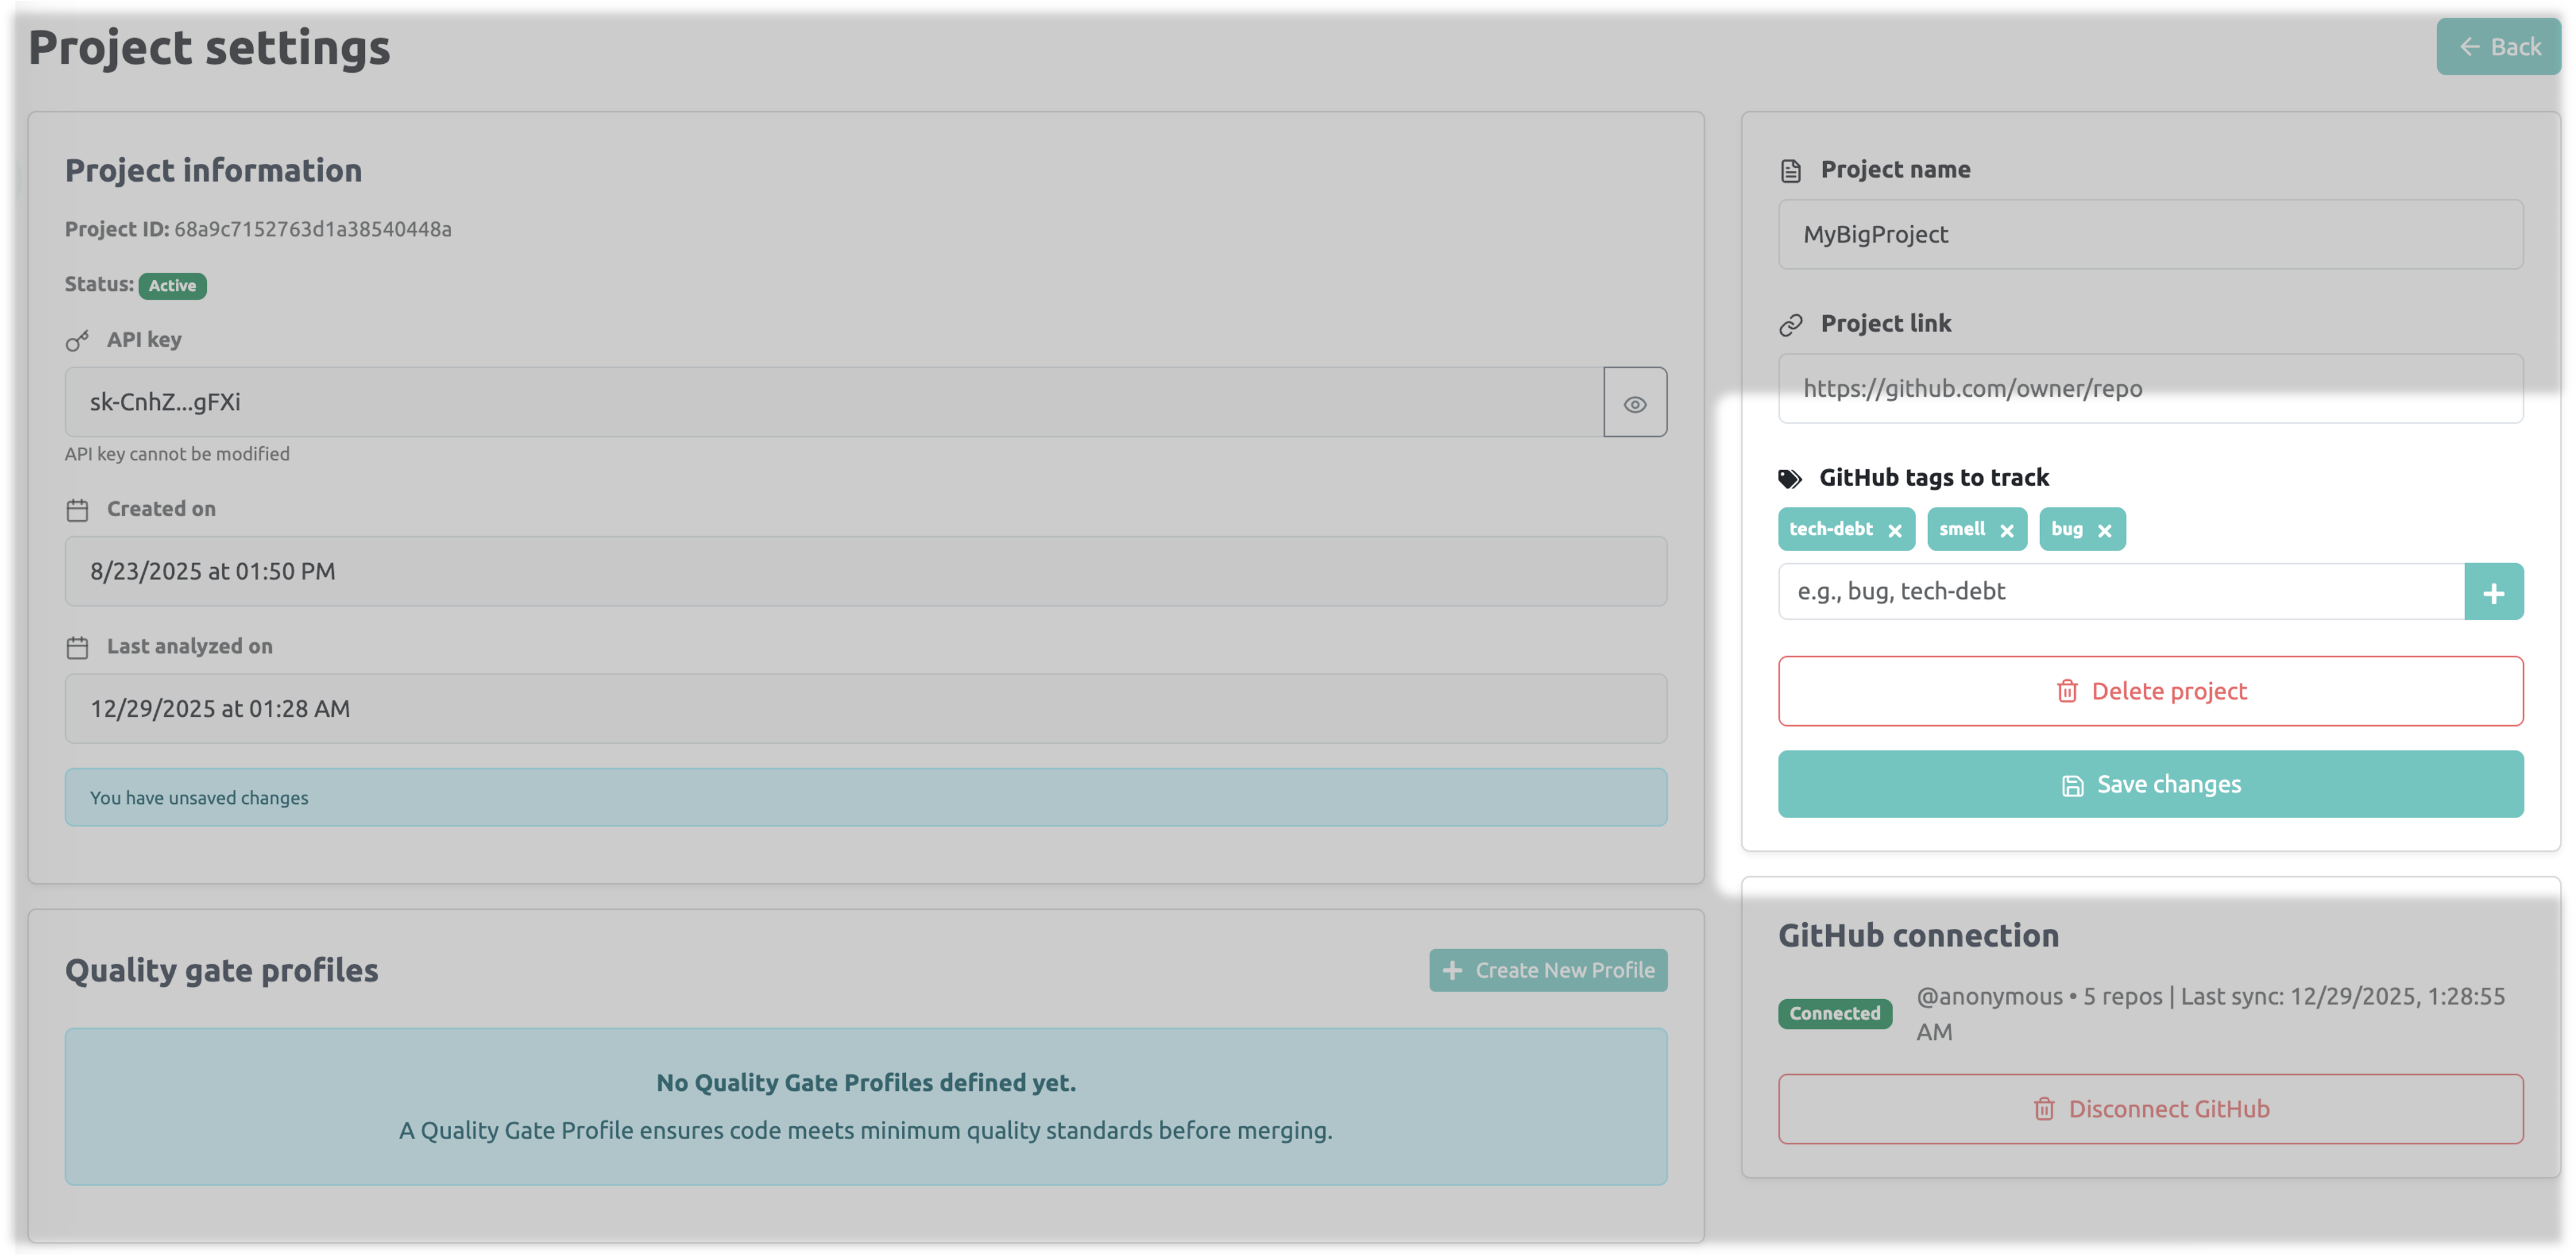Image resolution: width=2576 pixels, height=1256 pixels.
Task: Remove the bug tag
Action: [2106, 530]
